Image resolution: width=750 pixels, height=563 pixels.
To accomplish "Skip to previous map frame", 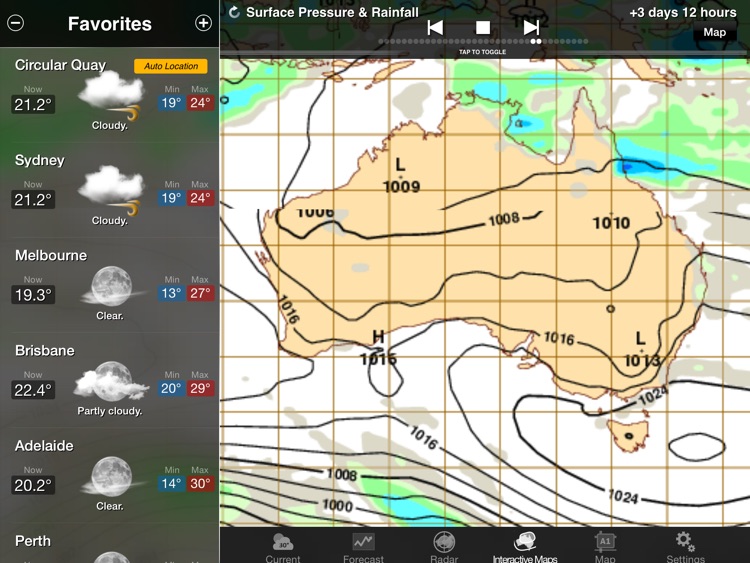I will (435, 27).
